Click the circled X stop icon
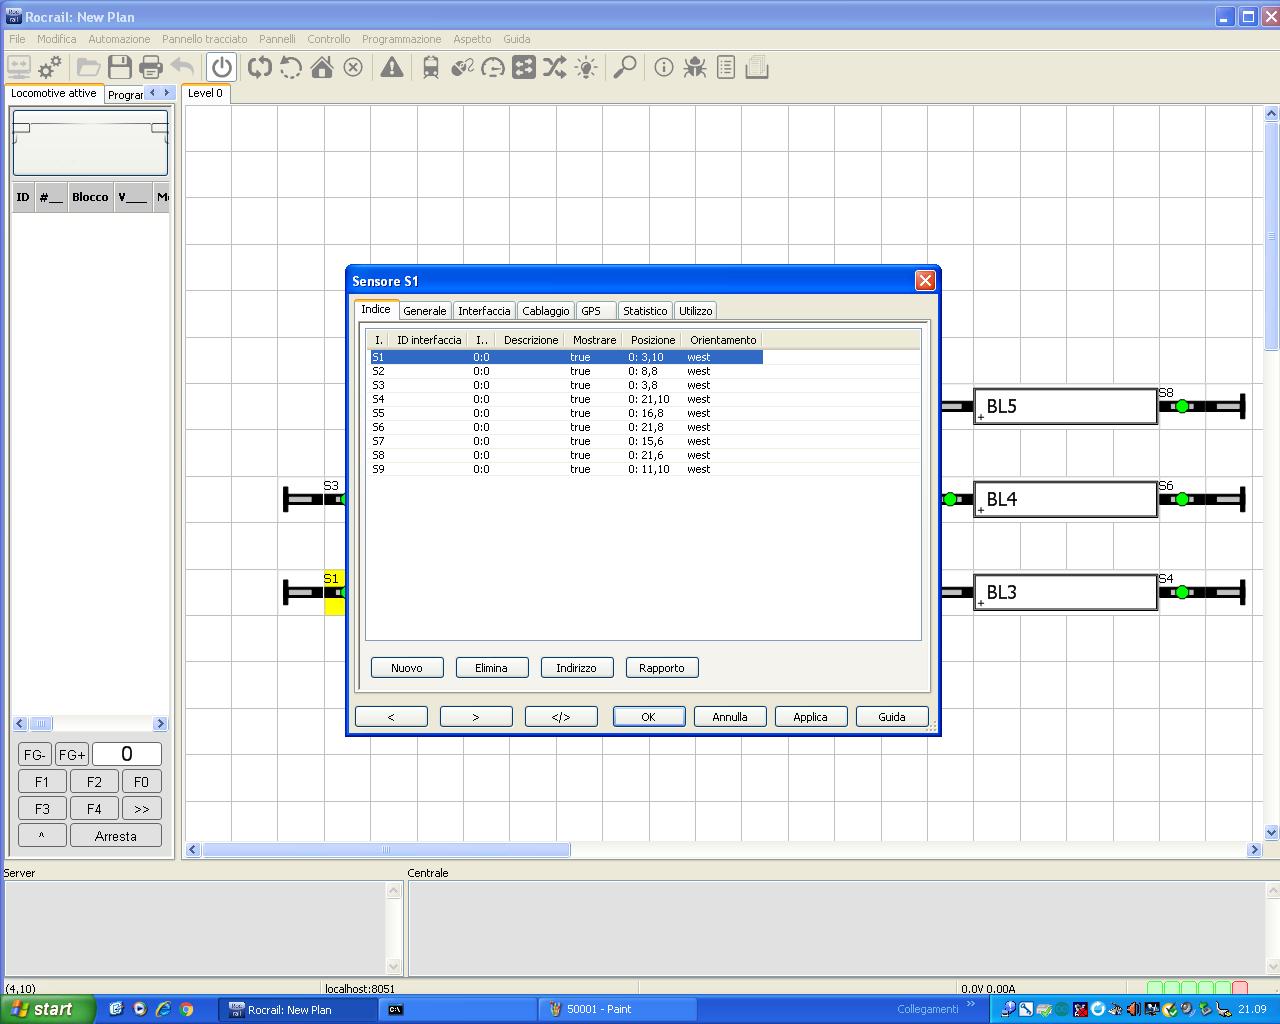 [x=353, y=67]
